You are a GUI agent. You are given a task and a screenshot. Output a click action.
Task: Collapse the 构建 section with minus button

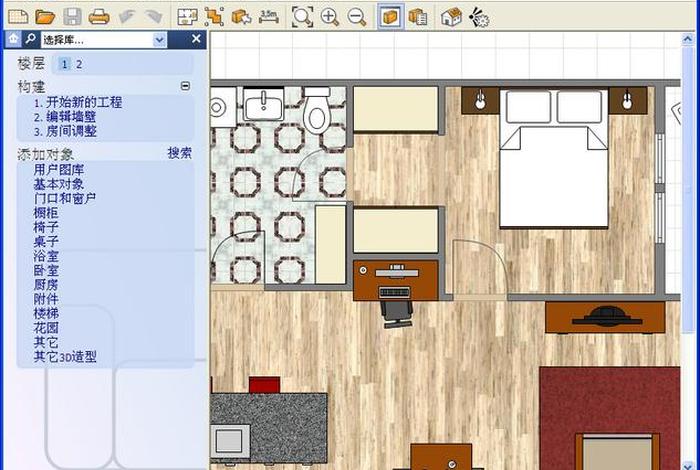185,86
